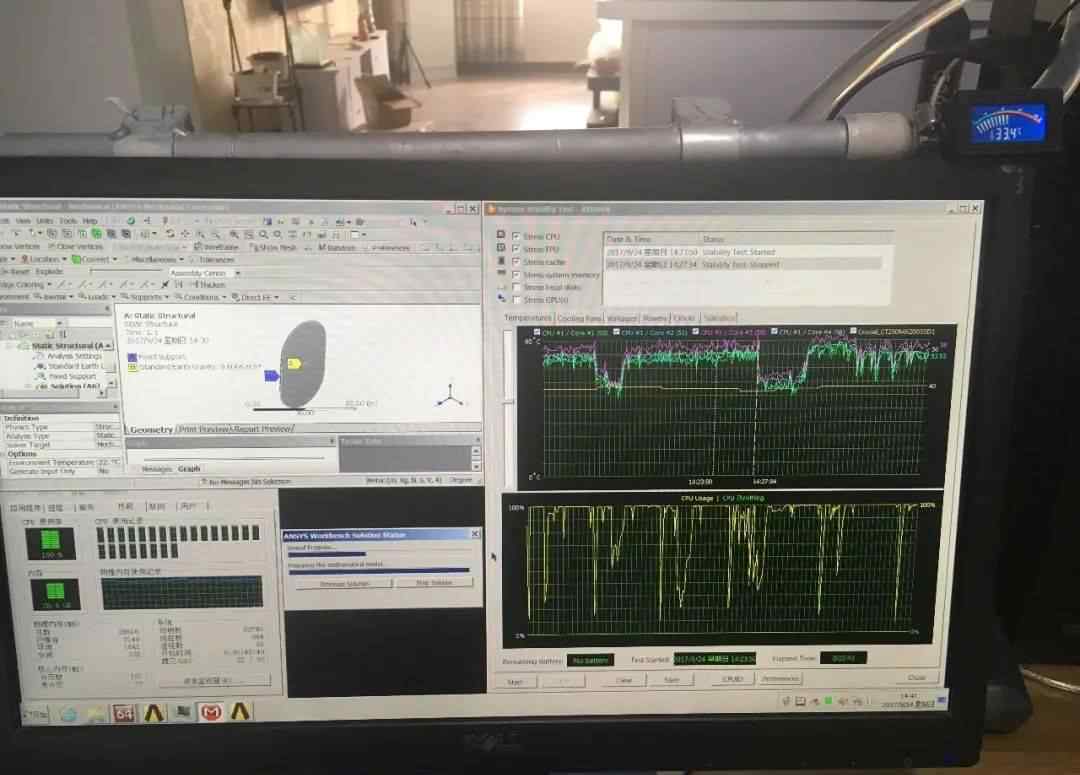This screenshot has height=775, width=1080.
Task: Toggle the Stress CPU checkbox
Action: pyautogui.click(x=516, y=236)
